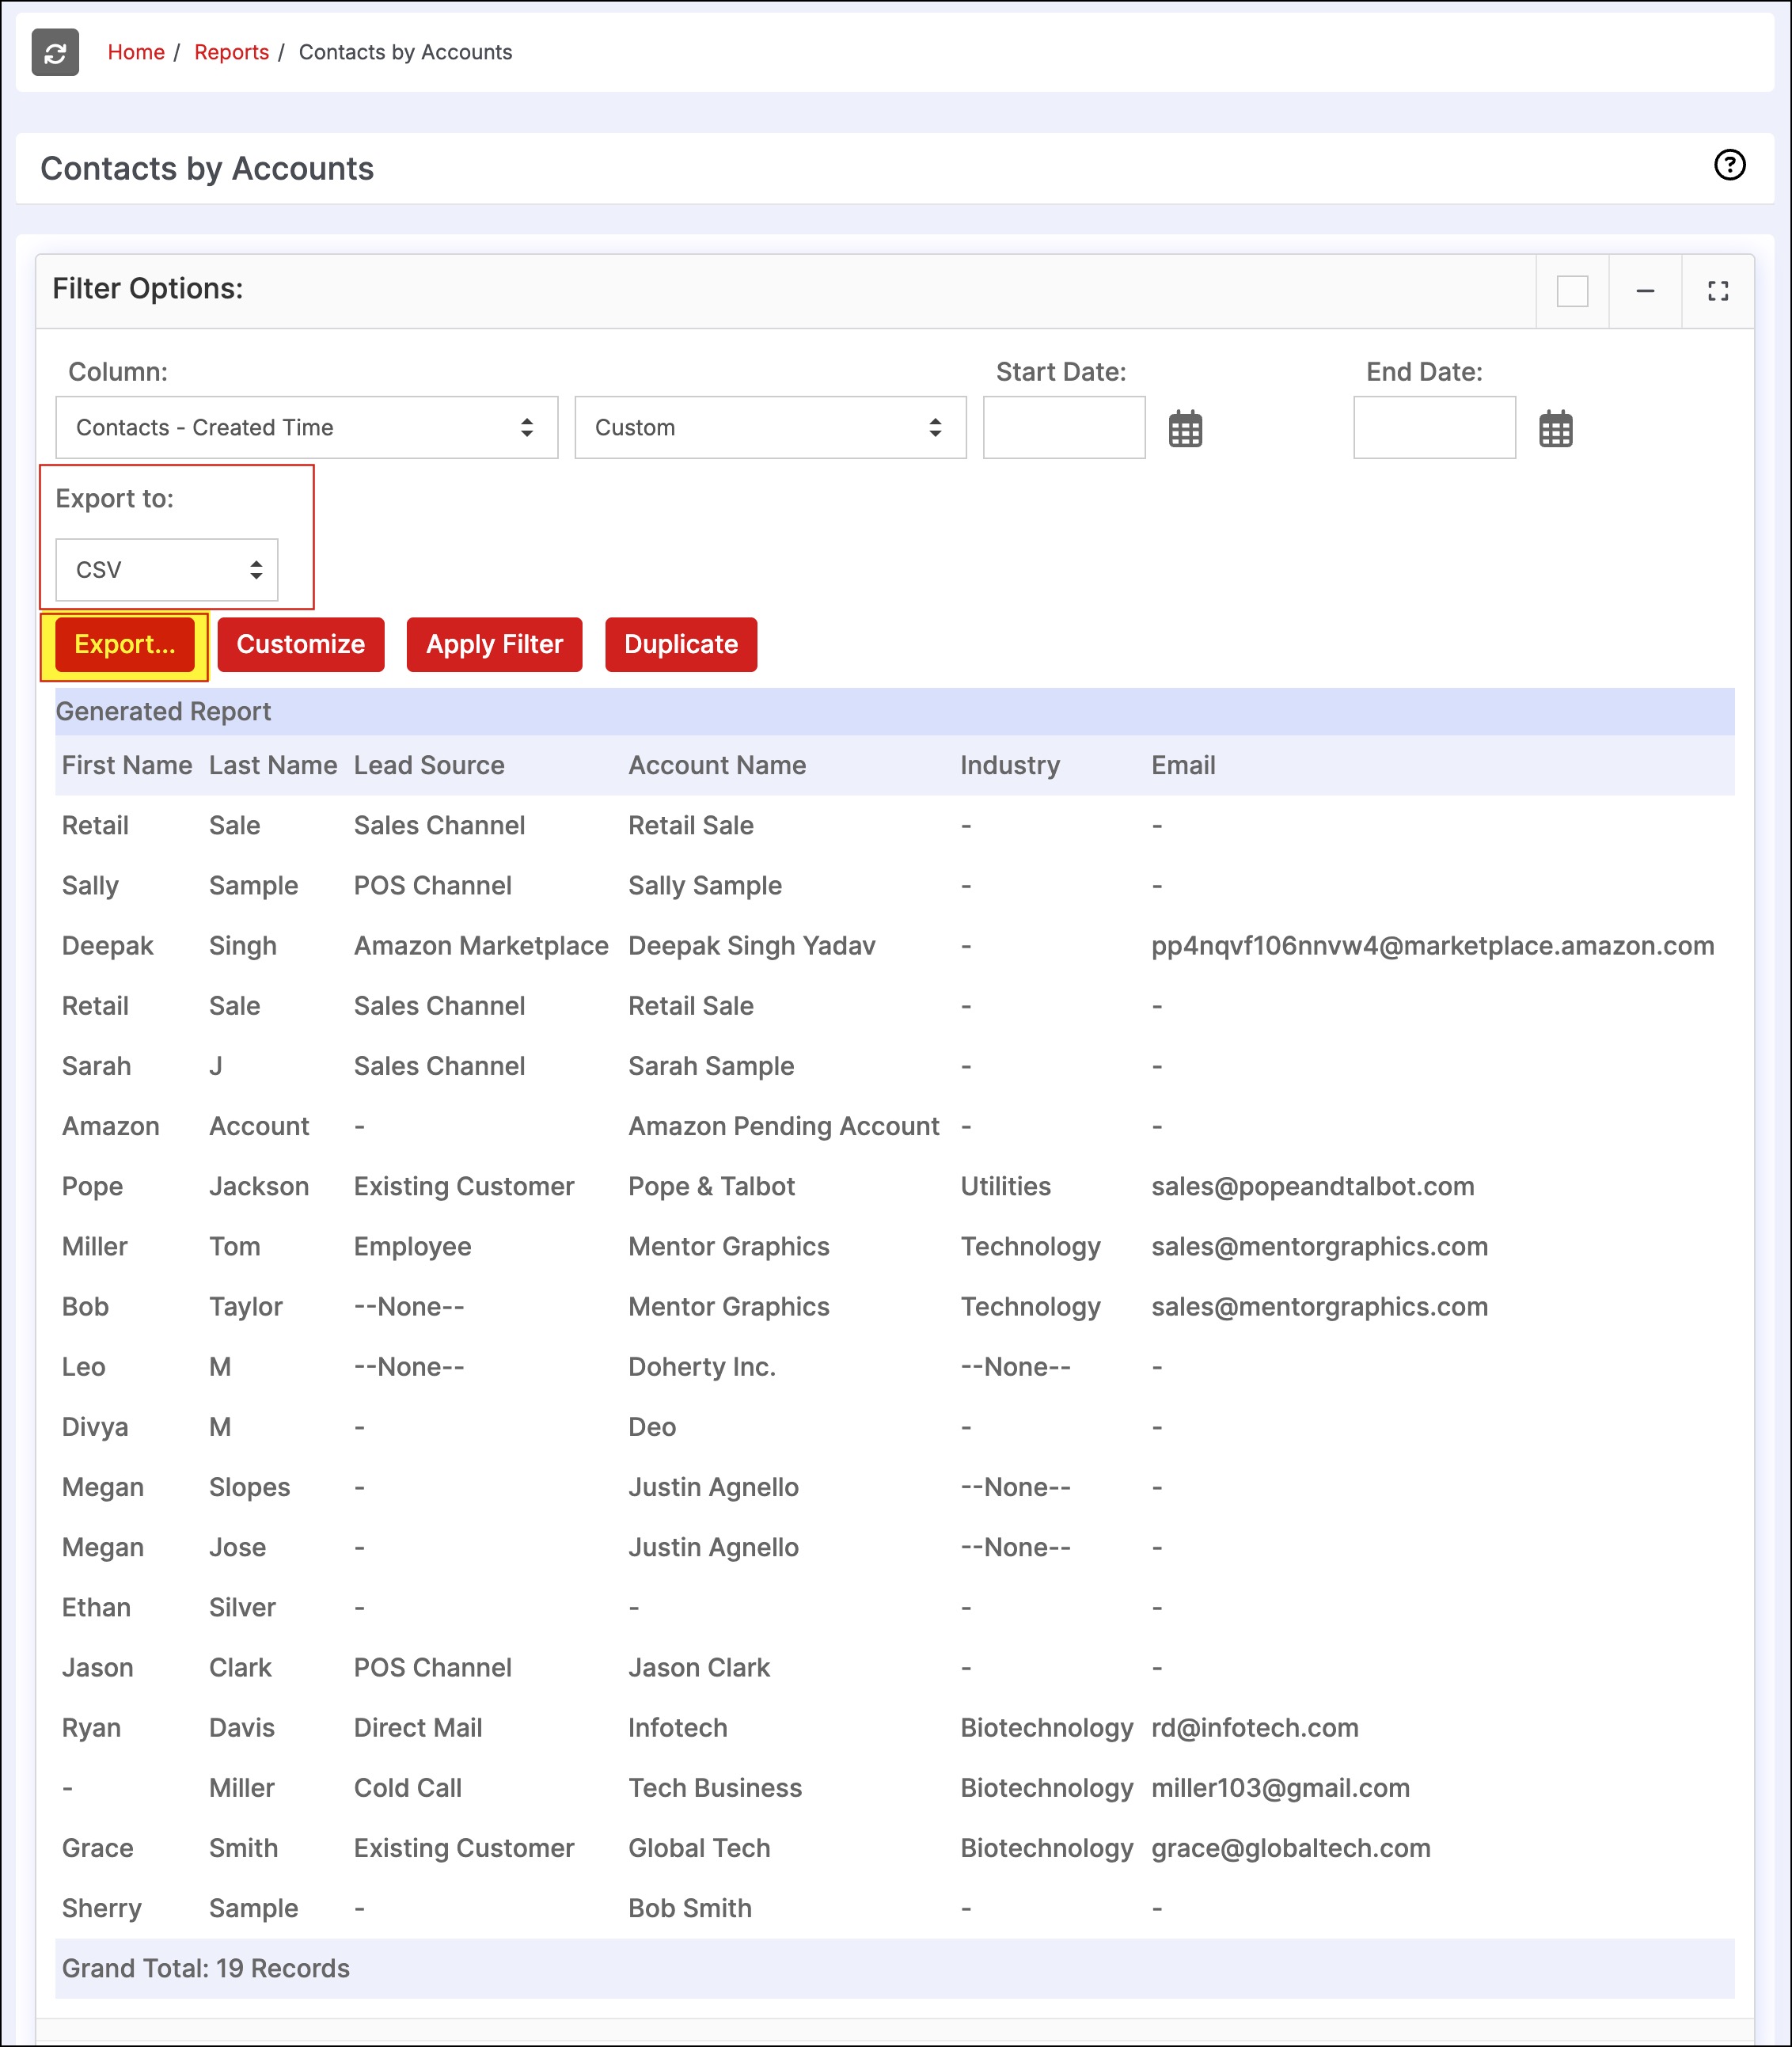The width and height of the screenshot is (1792, 2047).
Task: Click the Global Tech account cell
Action: (x=699, y=1848)
